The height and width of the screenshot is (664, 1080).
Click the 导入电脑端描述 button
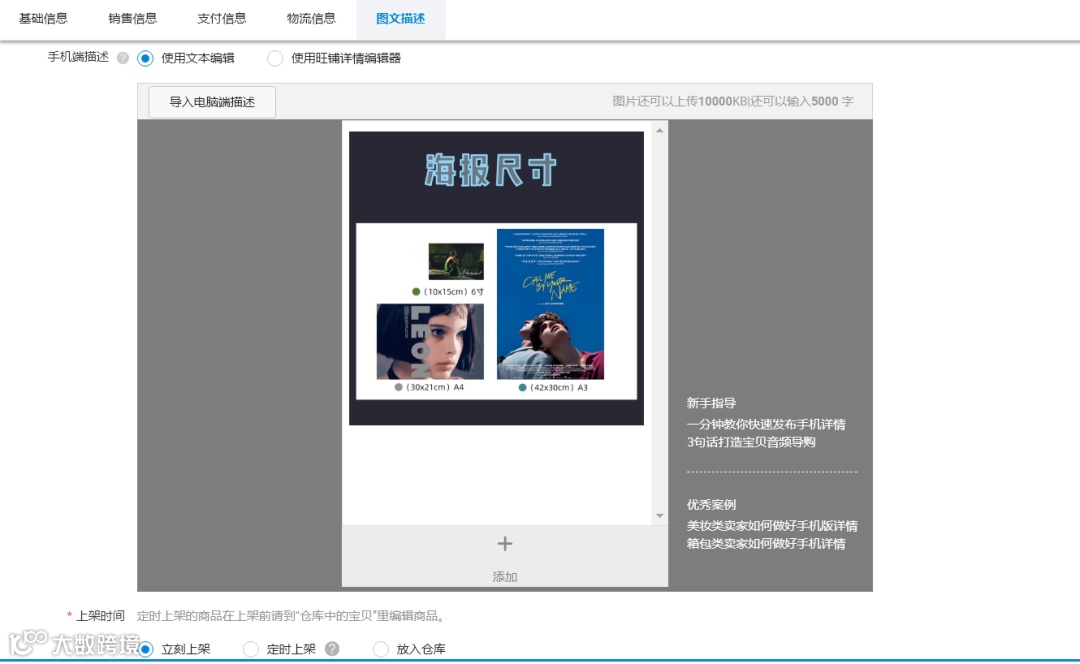(x=212, y=102)
